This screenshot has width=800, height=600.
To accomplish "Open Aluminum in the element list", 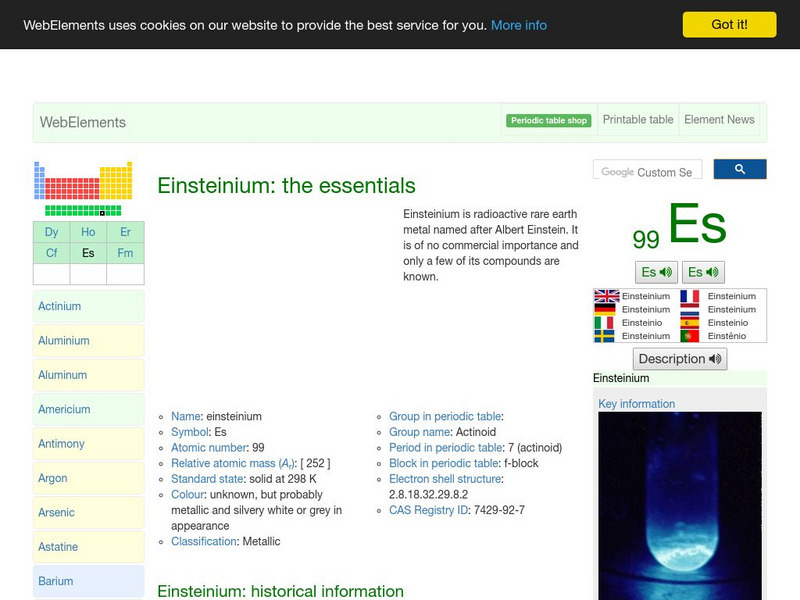I will tap(89, 375).
